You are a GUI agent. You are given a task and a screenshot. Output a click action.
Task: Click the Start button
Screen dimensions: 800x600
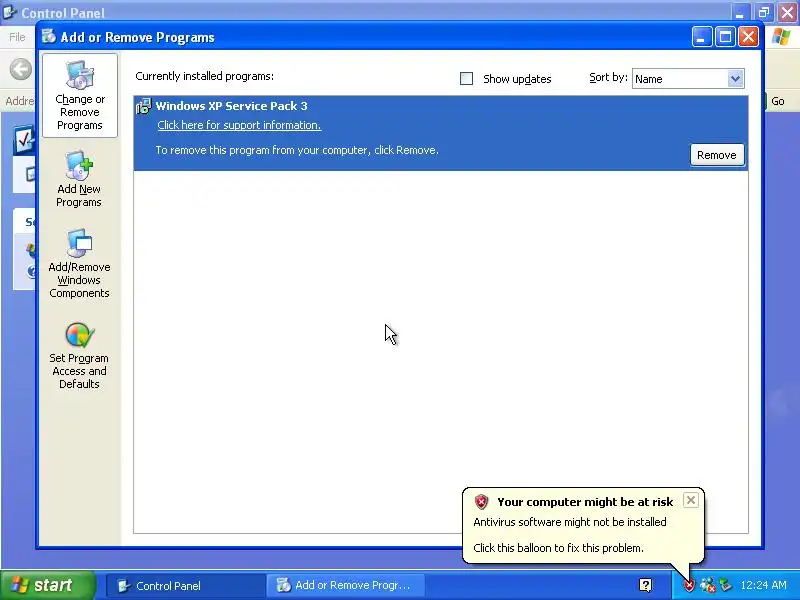coord(47,585)
